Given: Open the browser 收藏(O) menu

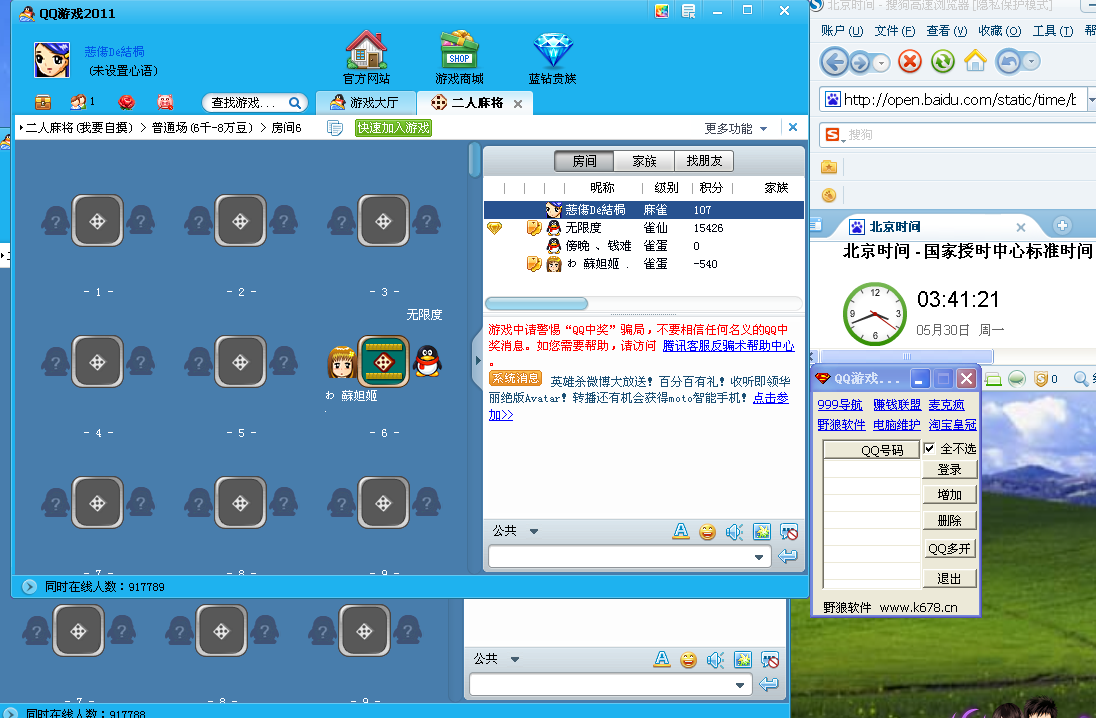Looking at the screenshot, I should click(1000, 31).
